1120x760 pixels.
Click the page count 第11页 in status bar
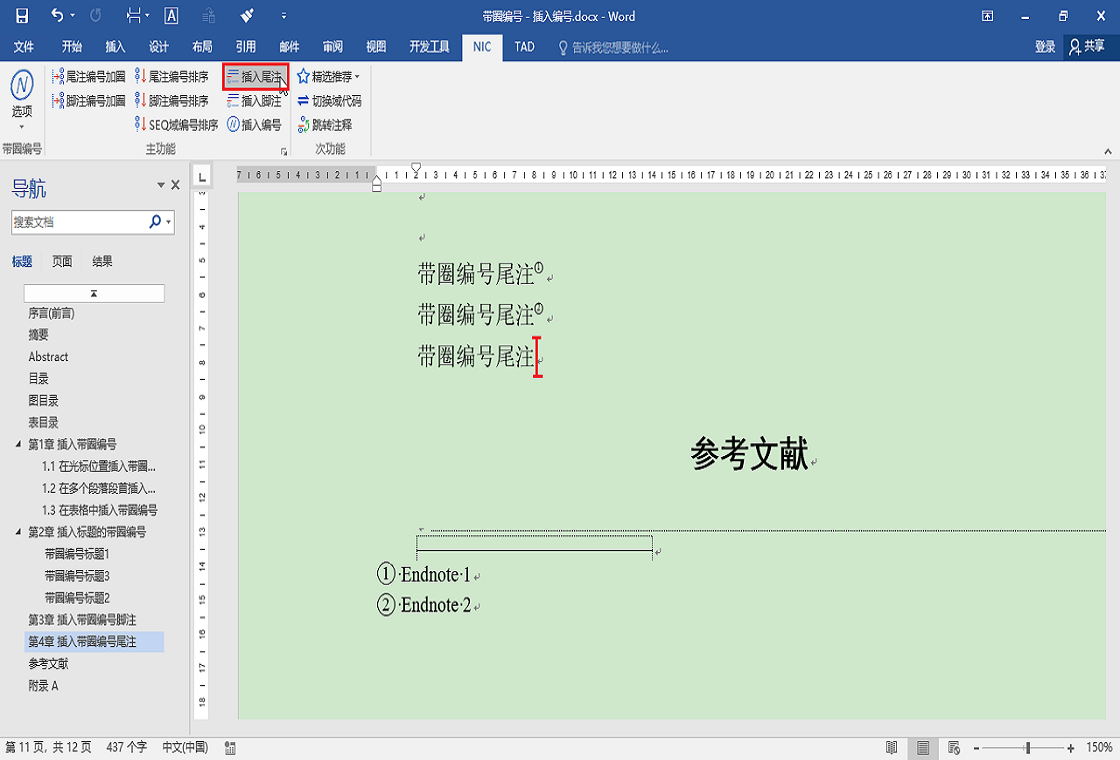coord(48,747)
